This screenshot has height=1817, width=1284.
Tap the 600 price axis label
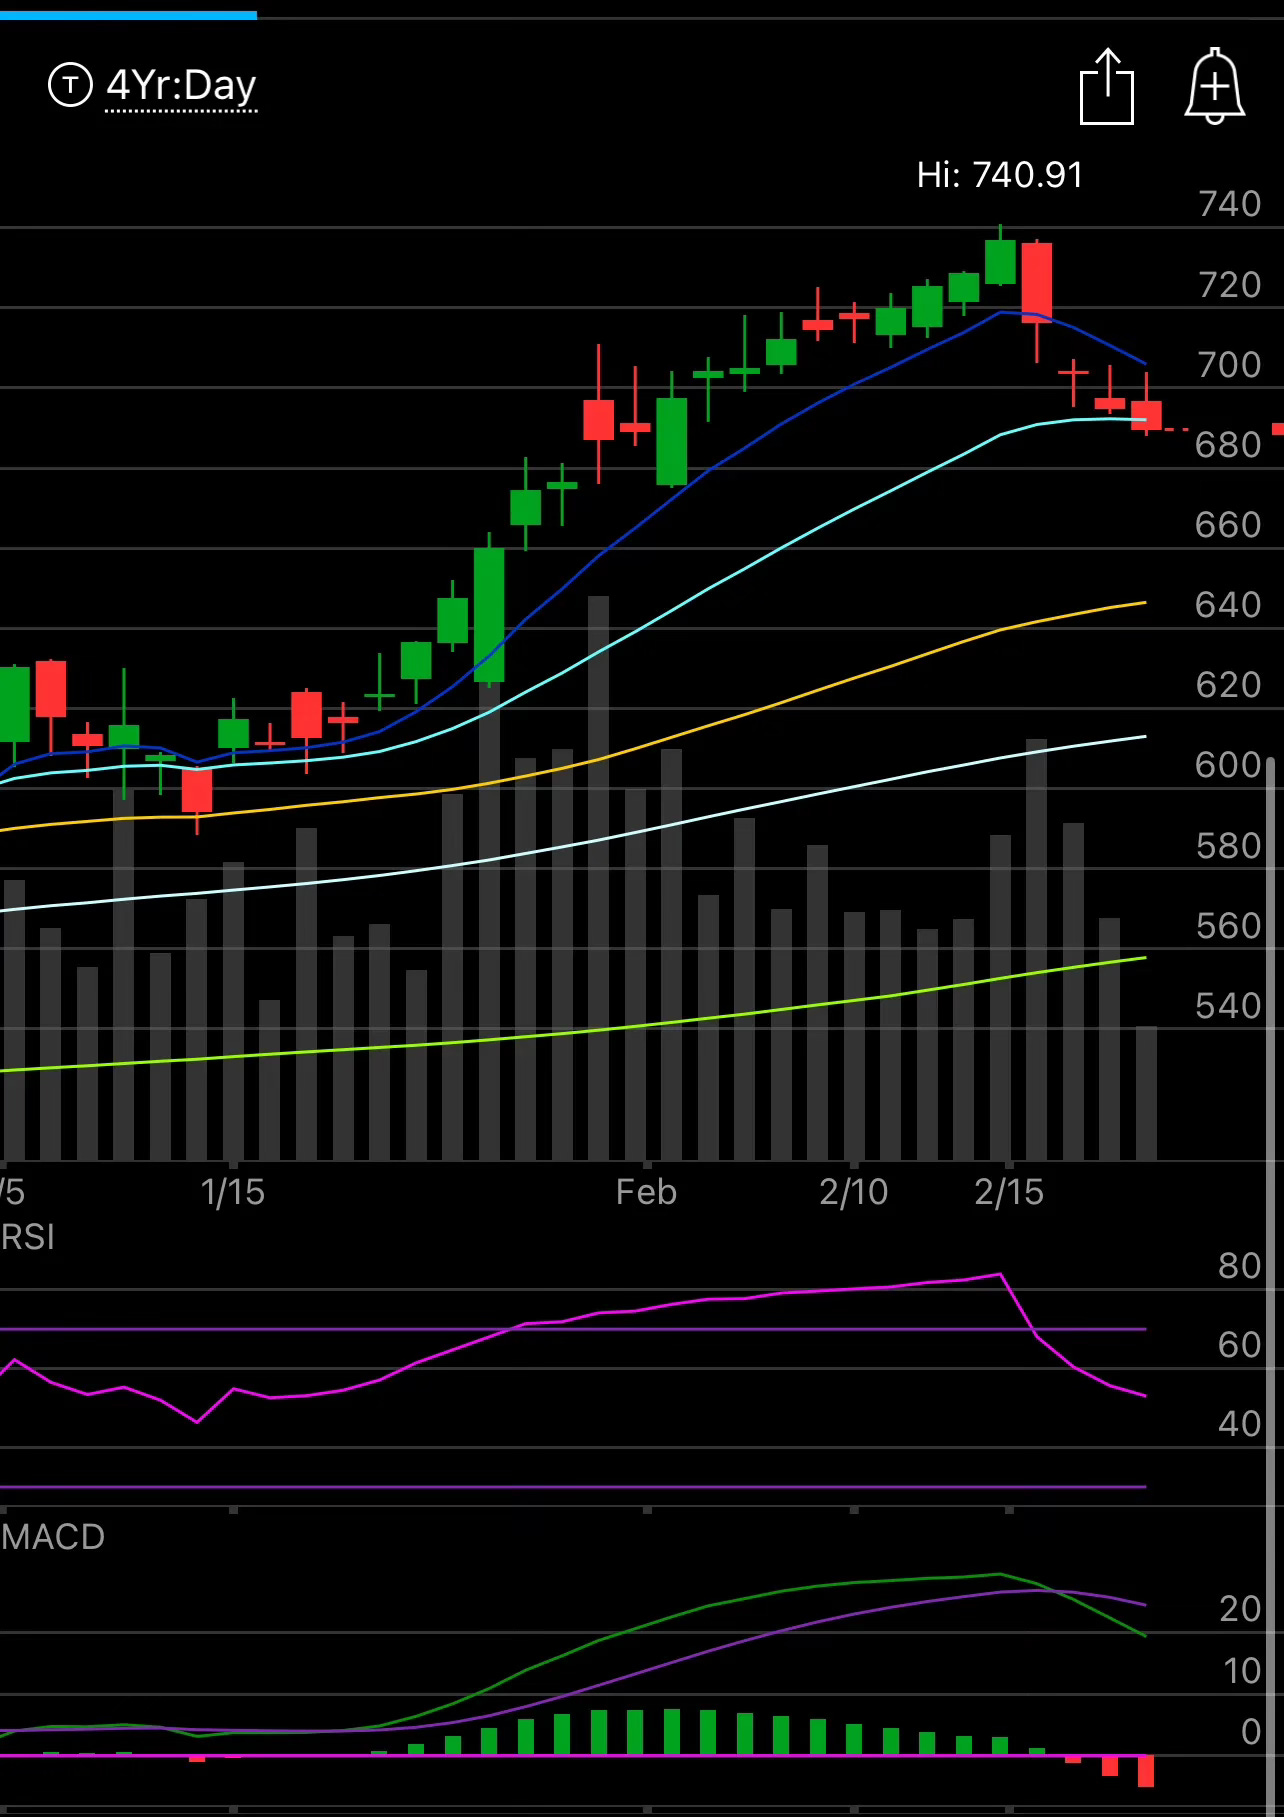coord(1229,765)
